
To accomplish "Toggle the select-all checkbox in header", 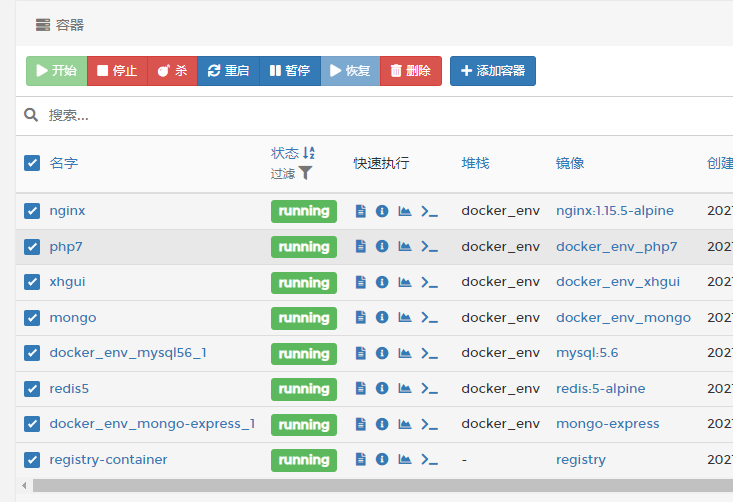I will pyautogui.click(x=32, y=163).
